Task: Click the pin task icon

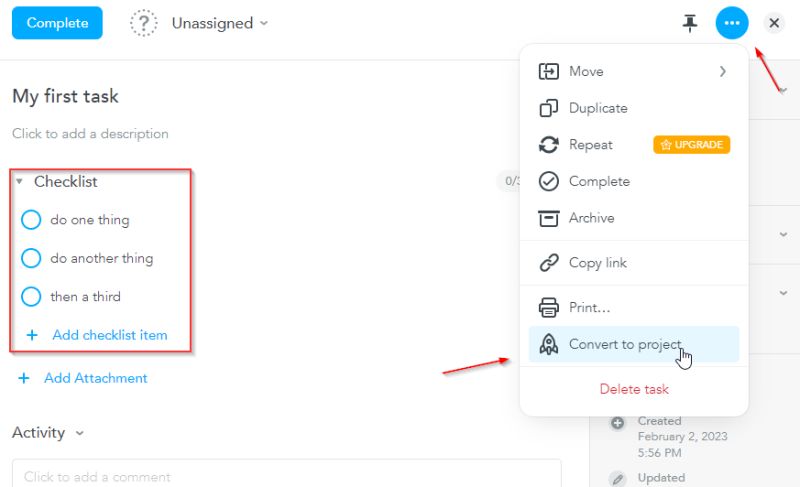Action: coord(690,23)
